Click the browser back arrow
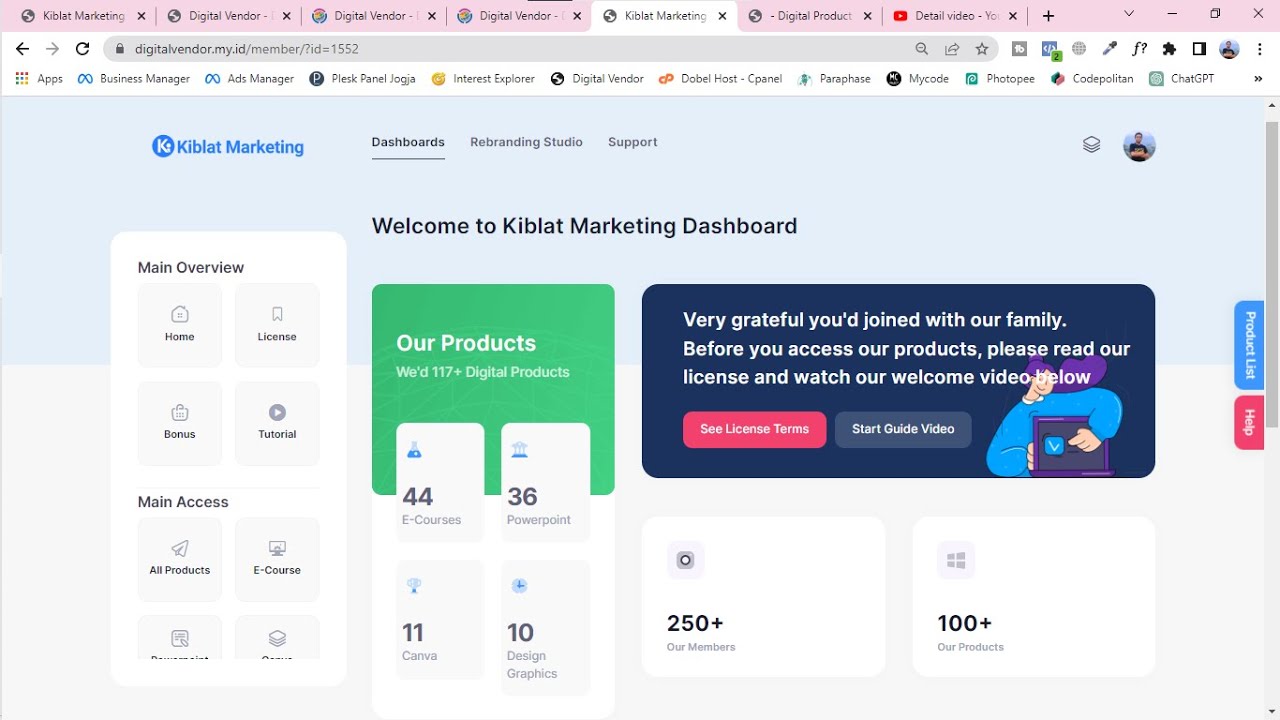Viewport: 1280px width, 720px height. (22, 48)
